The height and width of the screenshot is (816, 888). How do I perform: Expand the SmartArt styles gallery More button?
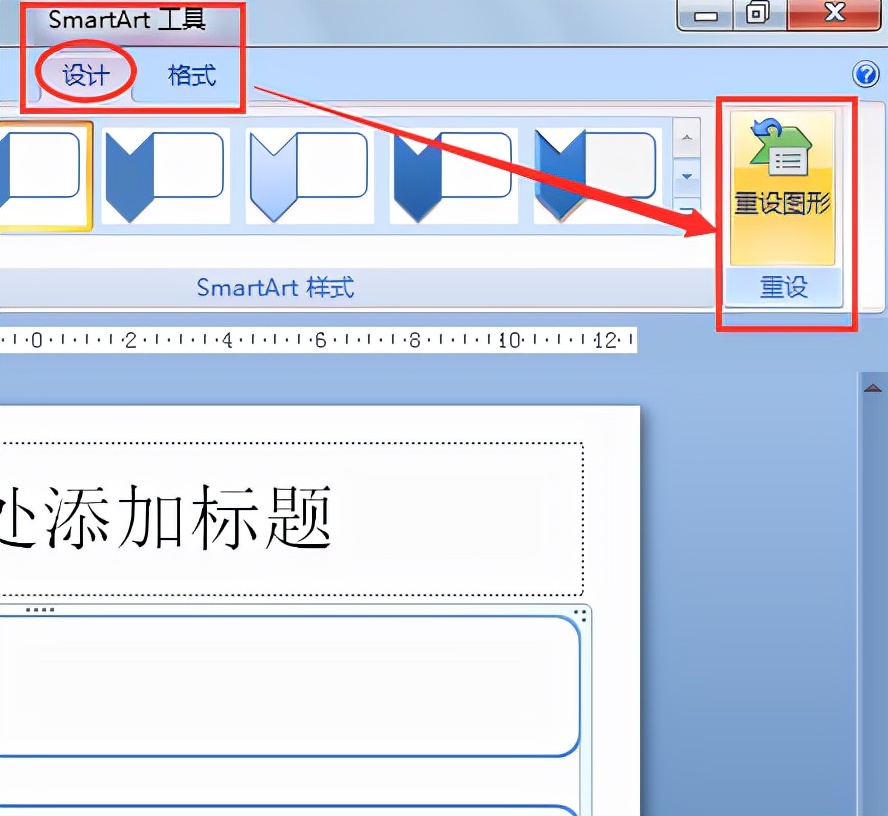coord(687,211)
